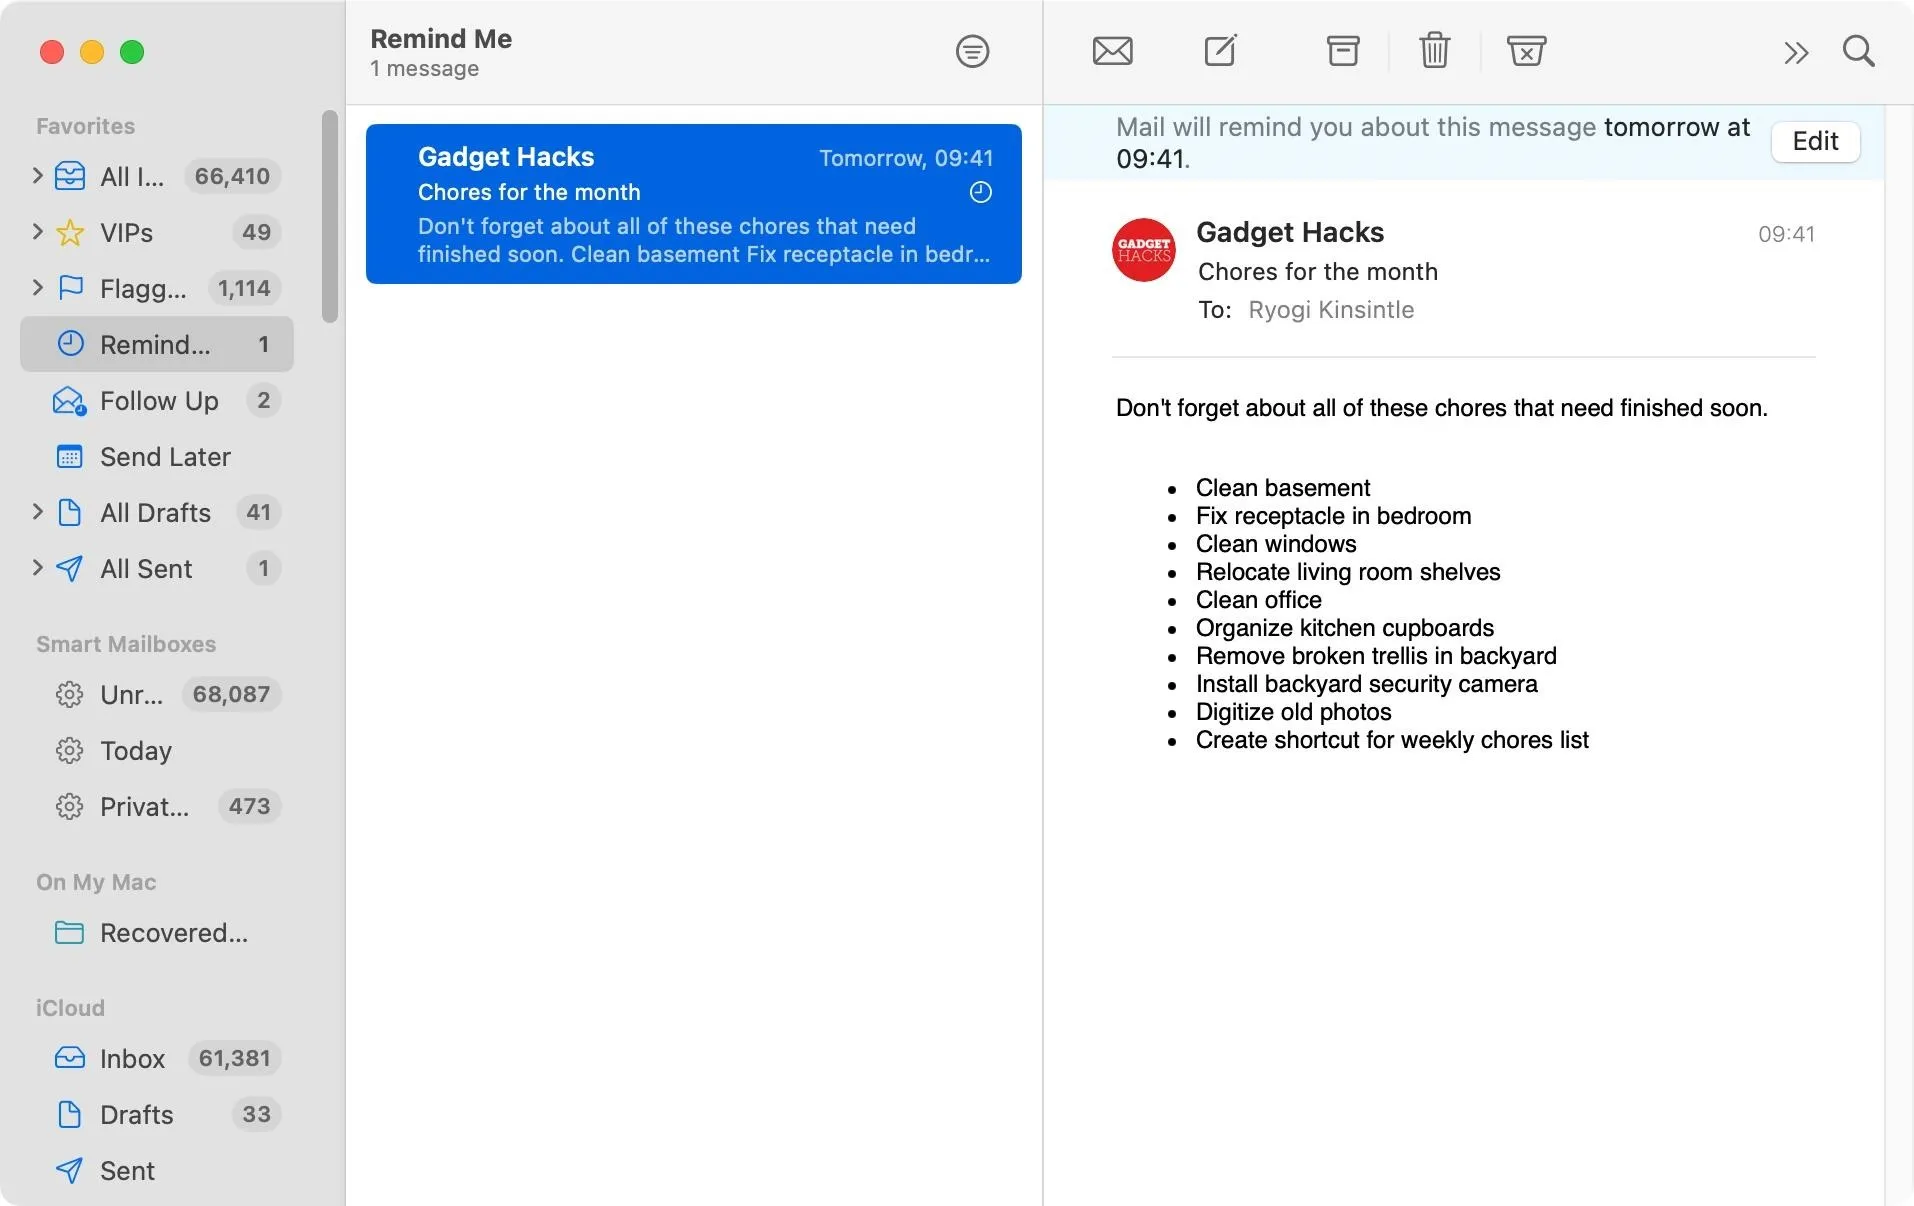Click the sidebar scrollbar
The width and height of the screenshot is (1914, 1206).
[x=330, y=217]
